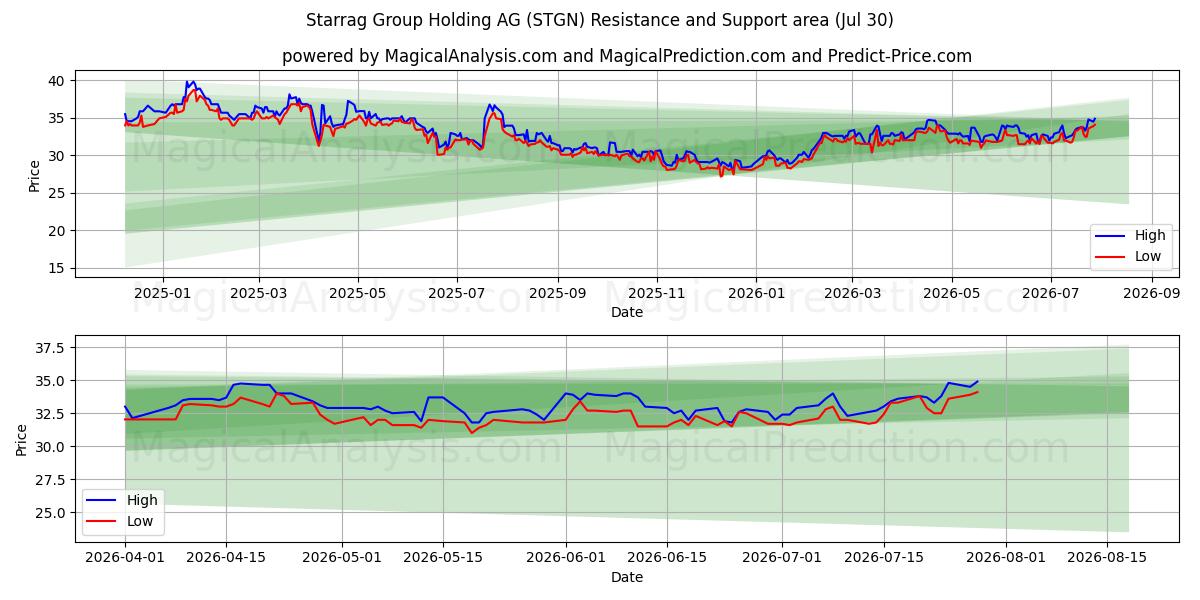
Task: Click the top chart x-axis label 2026-05
Action: (x=951, y=294)
